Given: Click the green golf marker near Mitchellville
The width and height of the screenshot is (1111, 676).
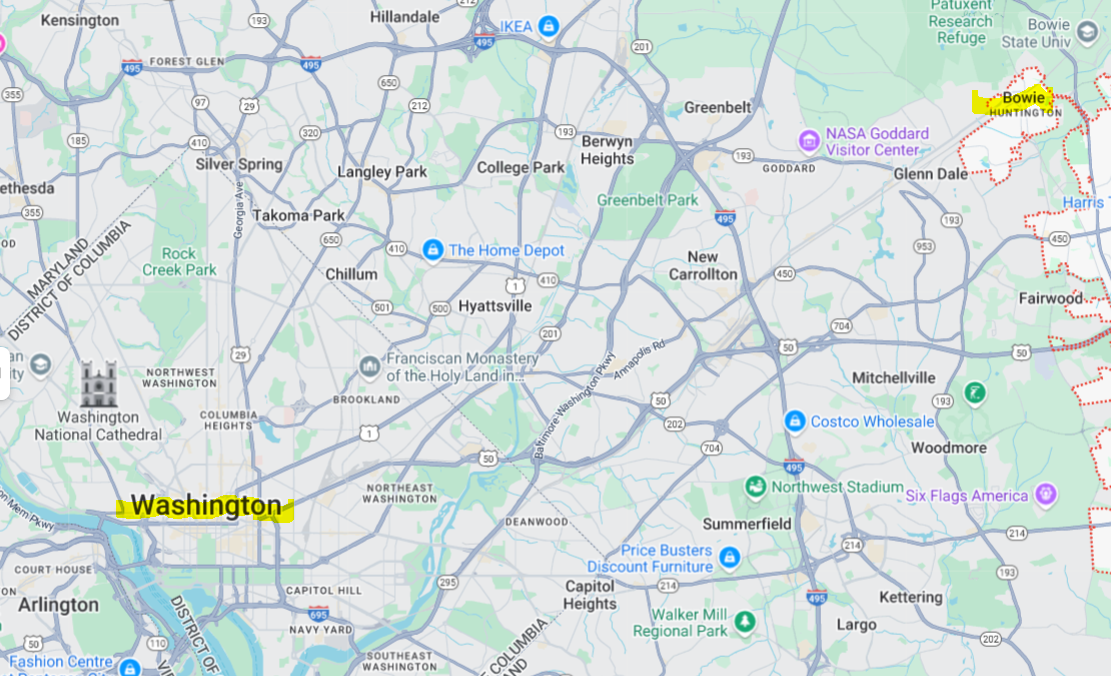Looking at the screenshot, I should tap(975, 392).
